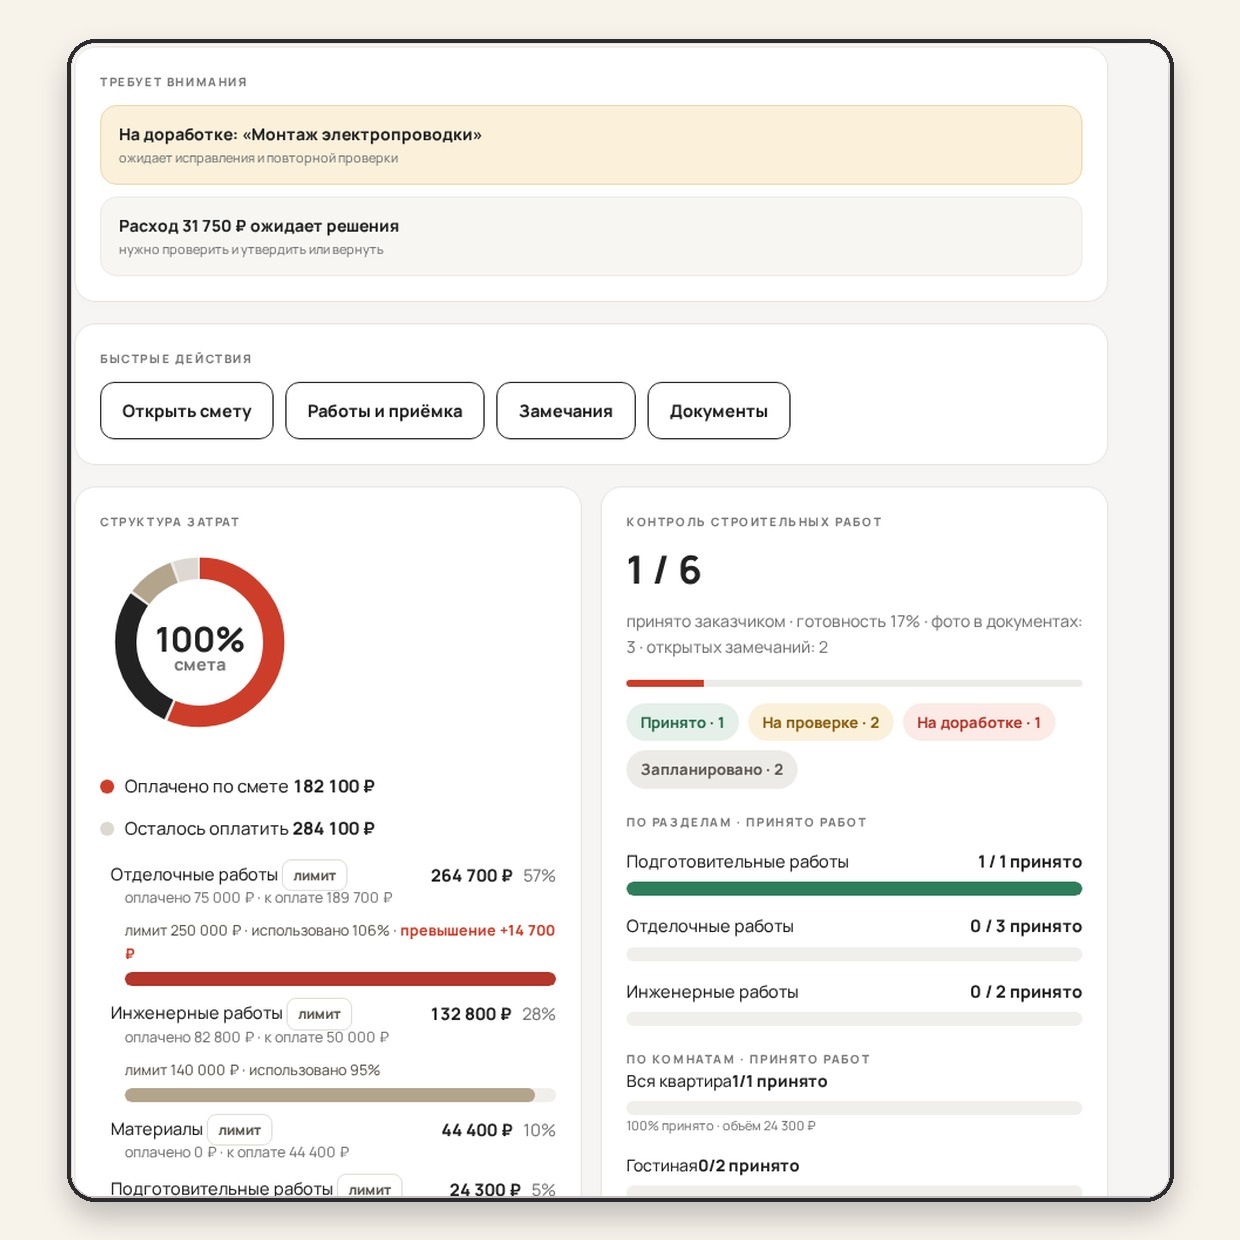Screen dimensions: 1240x1240
Task: Click the «100% смета» donut chart
Action: 200,642
